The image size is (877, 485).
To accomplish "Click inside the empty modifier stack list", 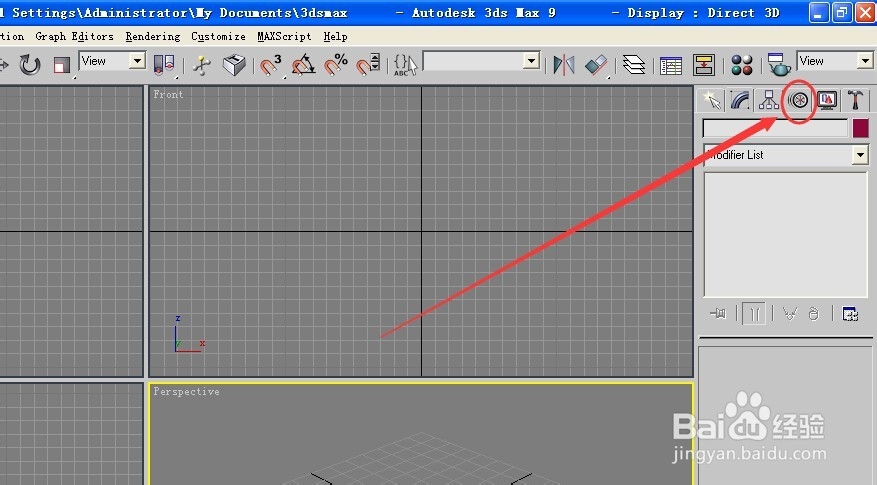I will (785, 234).
